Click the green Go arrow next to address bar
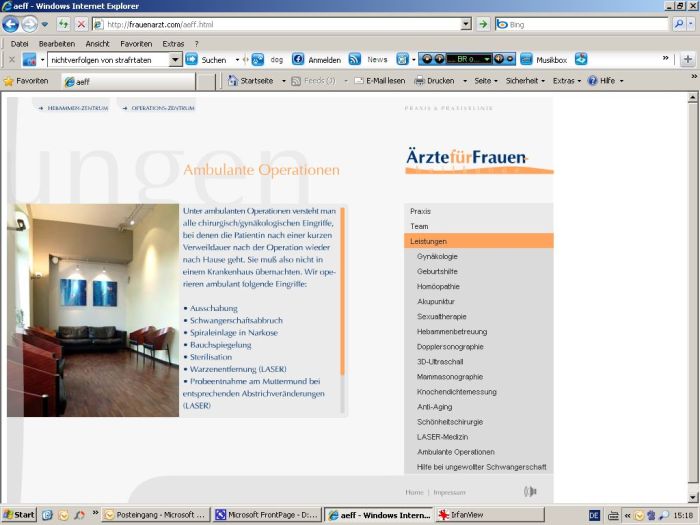 coord(483,24)
